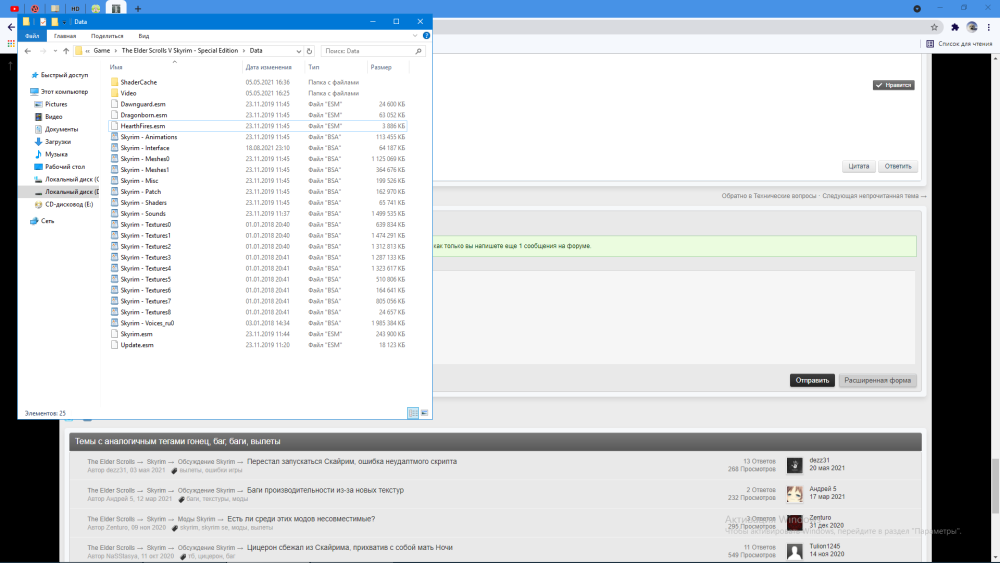1000x563 pixels.
Task: Switch to the Поделиться ribbon tab
Action: 107,36
